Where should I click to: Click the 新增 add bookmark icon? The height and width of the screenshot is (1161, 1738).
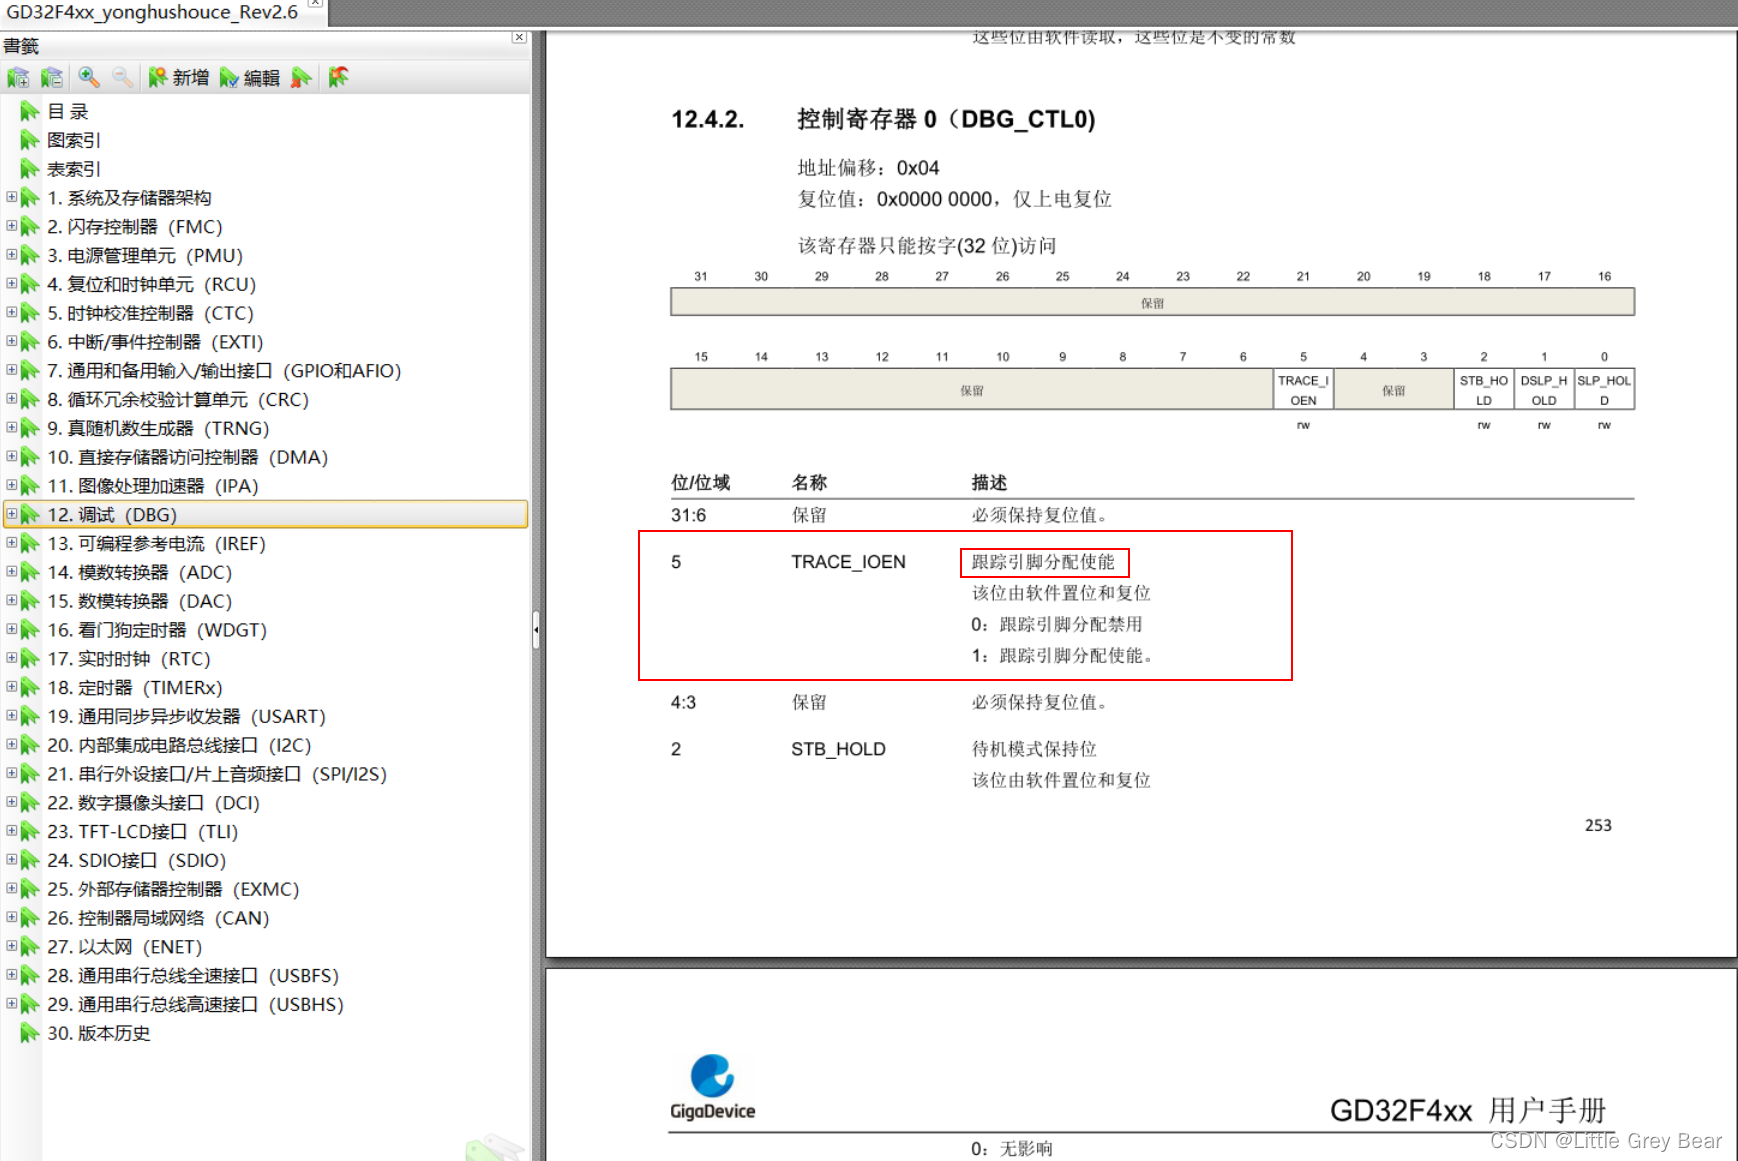pyautogui.click(x=157, y=77)
